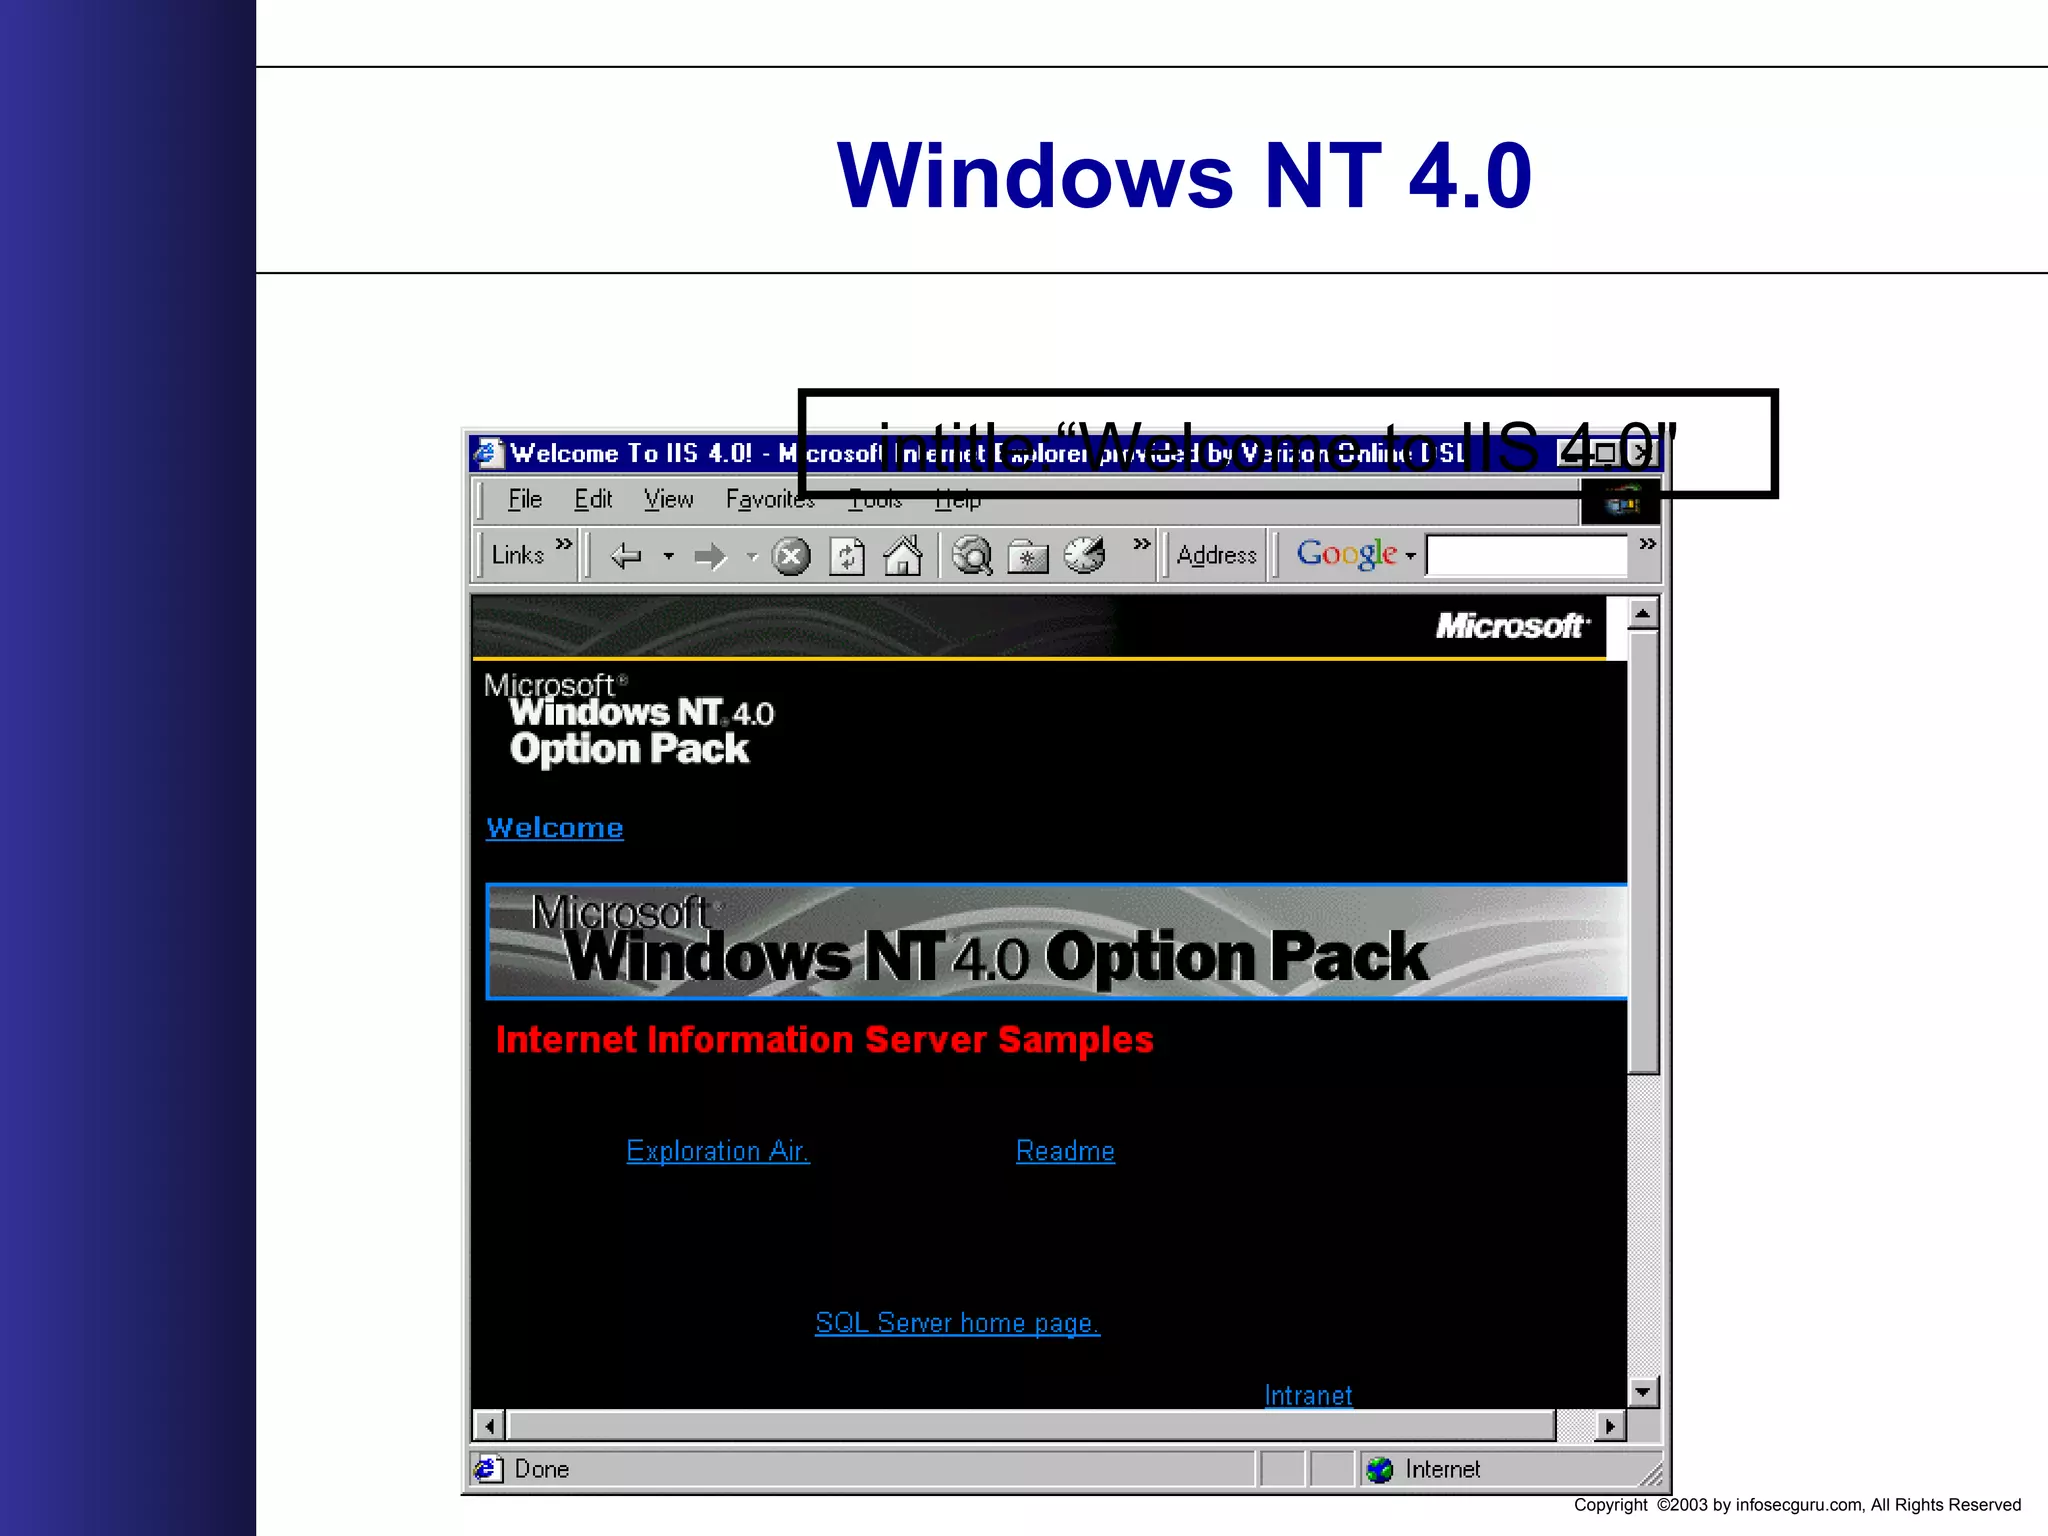Click the Links toolbar label
The width and height of the screenshot is (2048, 1536).
click(x=517, y=555)
